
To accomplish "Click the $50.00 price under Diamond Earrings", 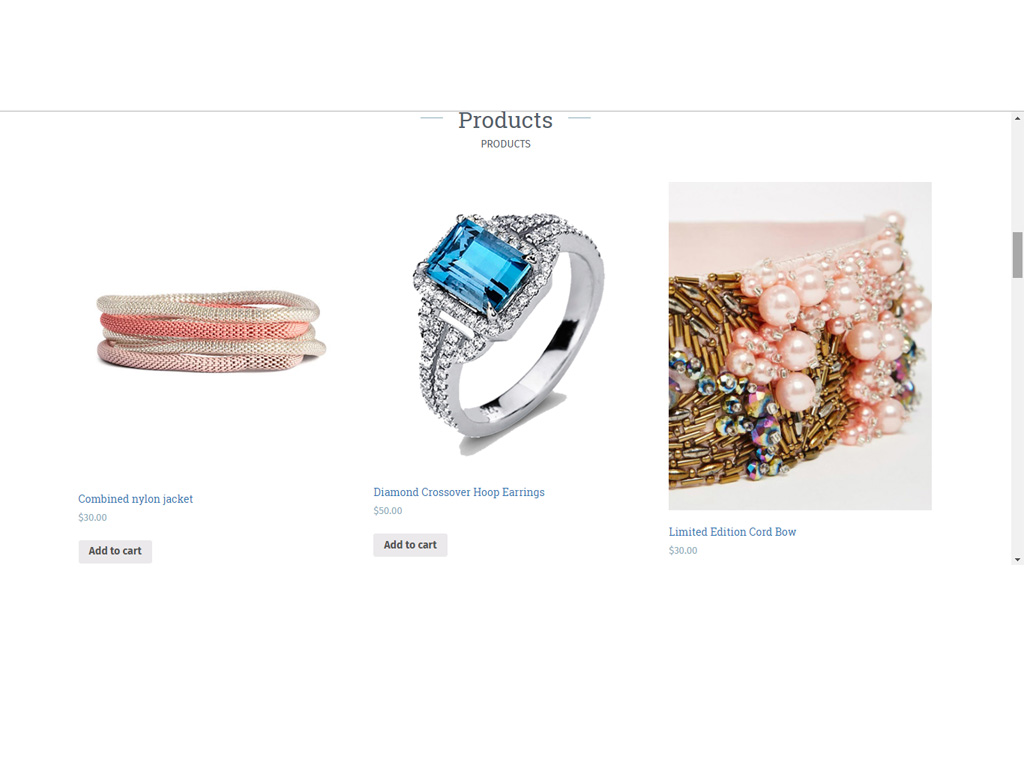I will click(x=388, y=511).
